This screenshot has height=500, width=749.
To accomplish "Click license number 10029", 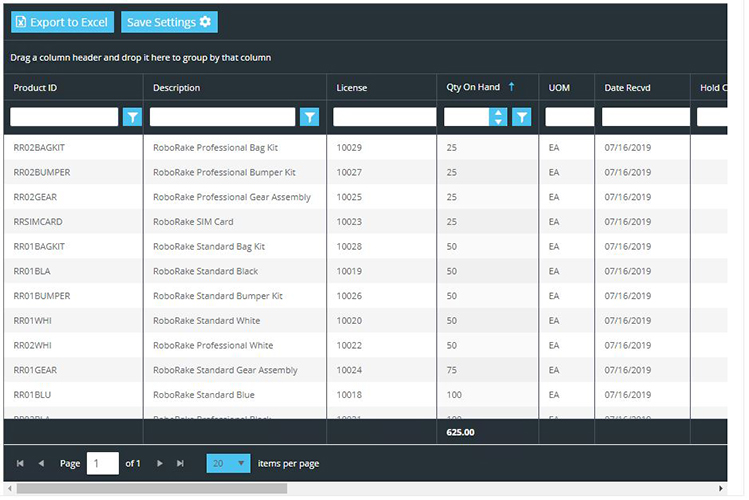I will (349, 148).
